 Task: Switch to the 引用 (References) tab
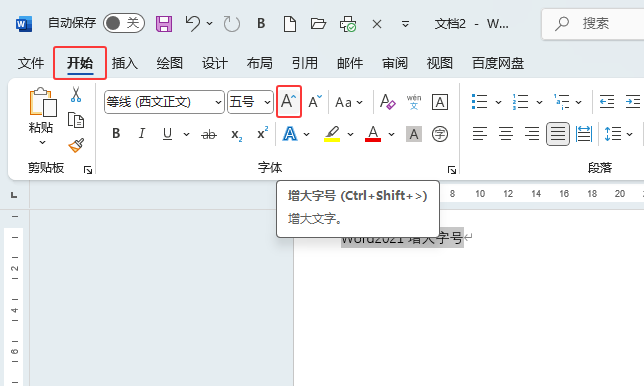pyautogui.click(x=305, y=63)
